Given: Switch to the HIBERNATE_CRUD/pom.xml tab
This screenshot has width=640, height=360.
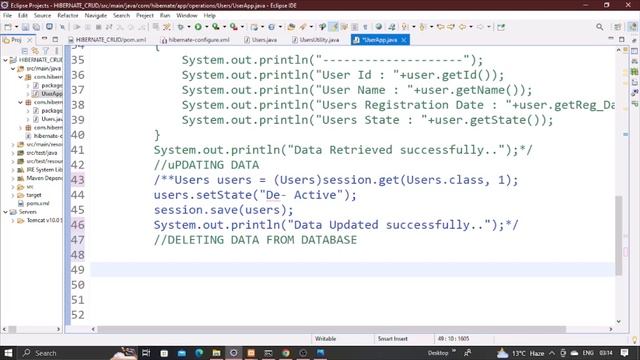Looking at the screenshot, I should tap(107, 40).
